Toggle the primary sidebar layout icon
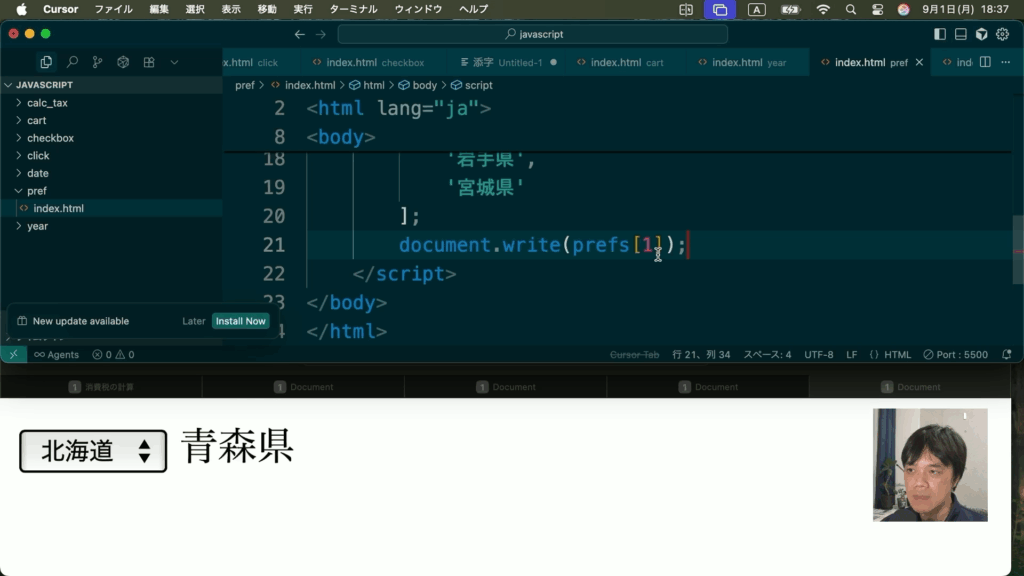 pyautogui.click(x=940, y=34)
